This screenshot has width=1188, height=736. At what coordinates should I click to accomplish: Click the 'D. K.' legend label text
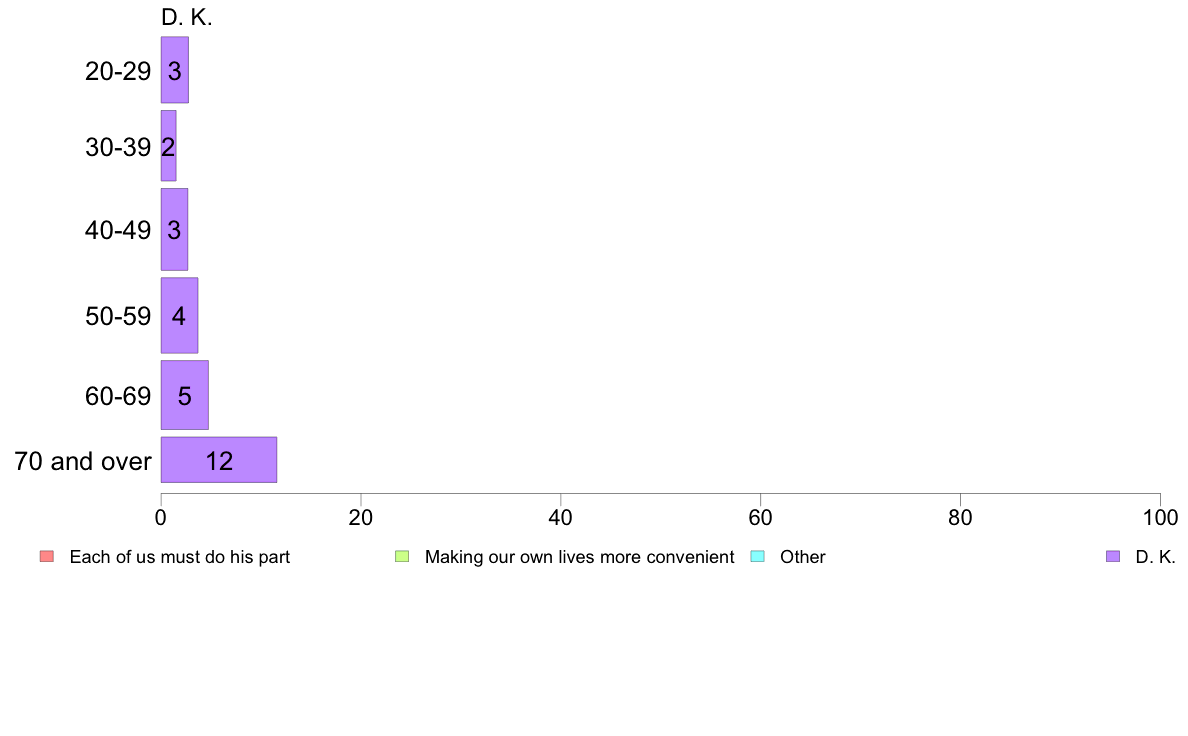click(x=1155, y=557)
